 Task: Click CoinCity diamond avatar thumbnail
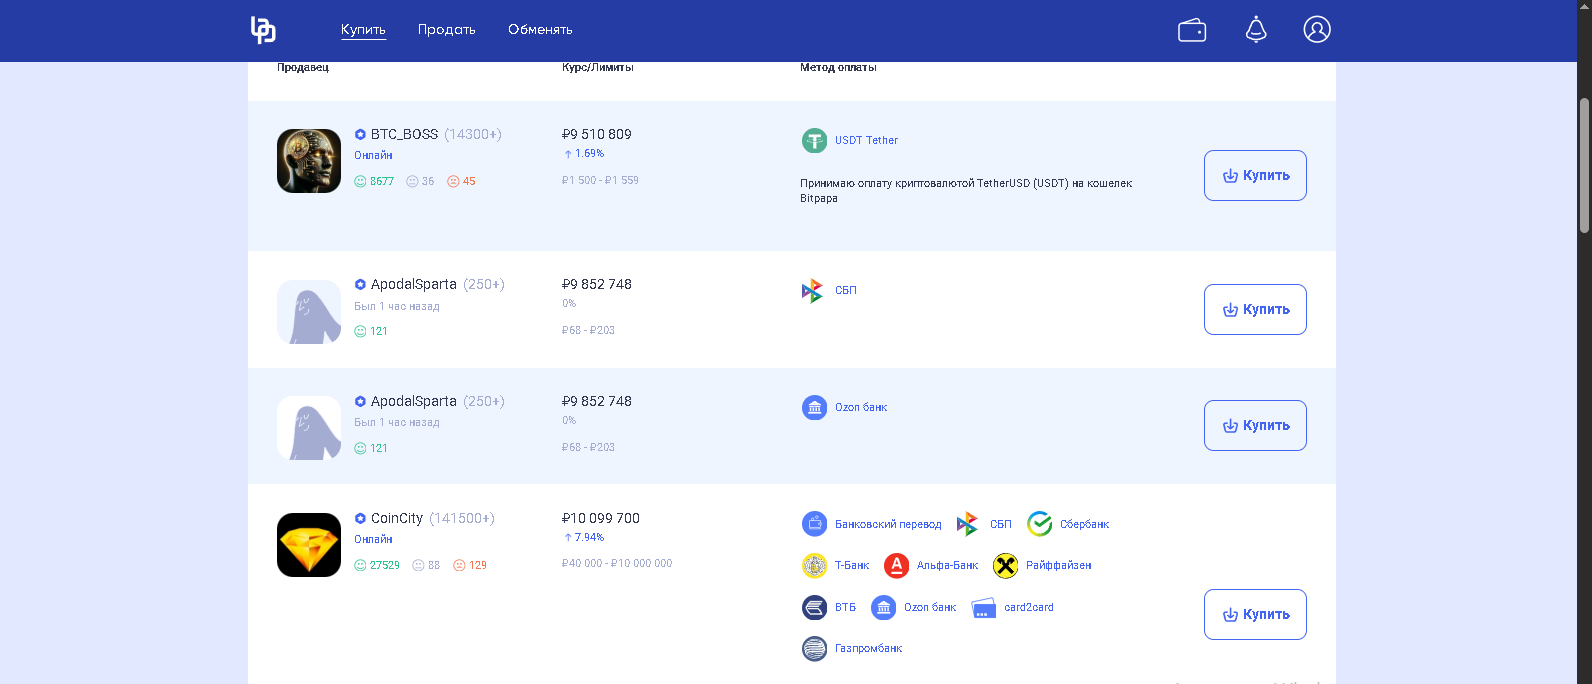coord(309,545)
